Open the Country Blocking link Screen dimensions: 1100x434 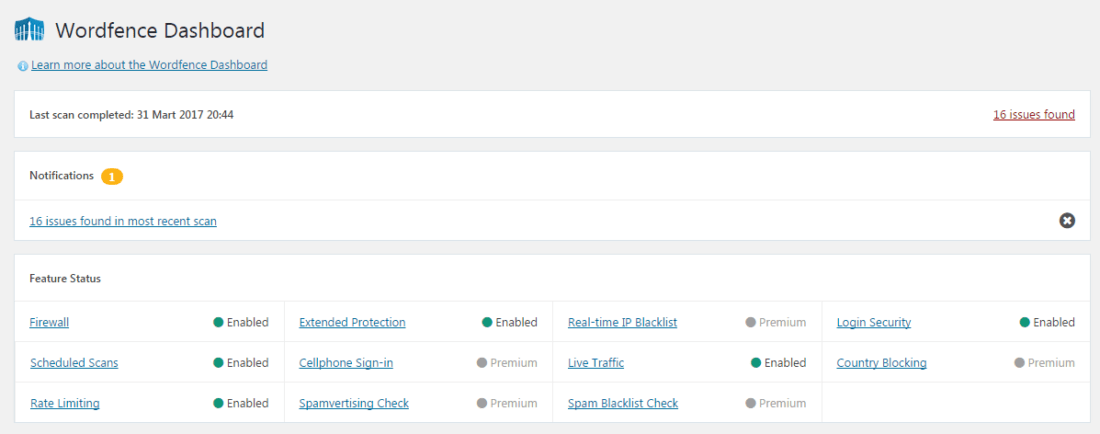882,363
